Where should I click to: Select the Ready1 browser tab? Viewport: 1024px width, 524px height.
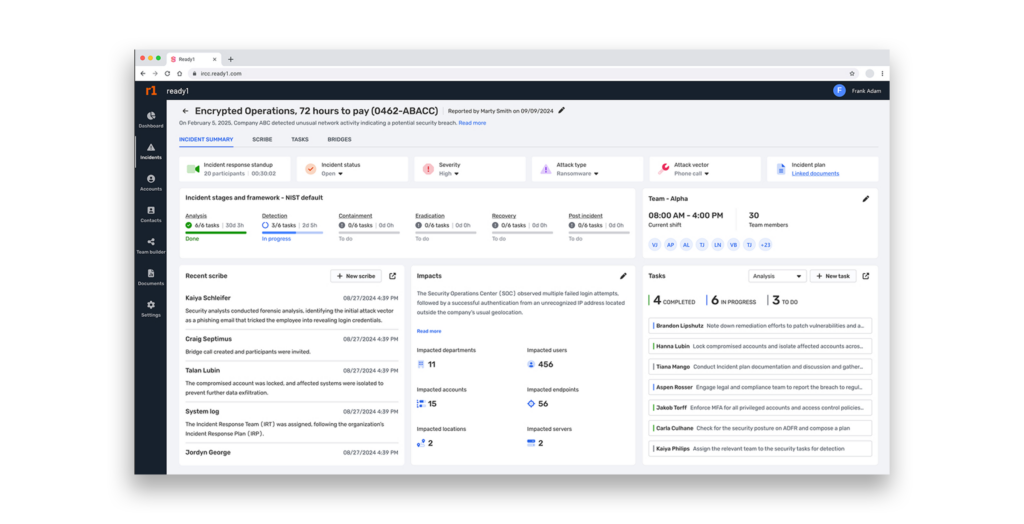click(x=193, y=59)
